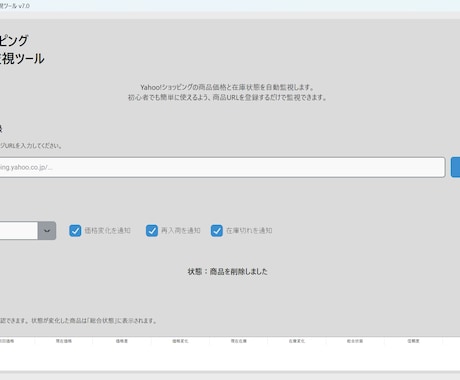Click the 現在価格 column header
Image resolution: width=460 pixels, height=380 pixels.
click(64, 341)
